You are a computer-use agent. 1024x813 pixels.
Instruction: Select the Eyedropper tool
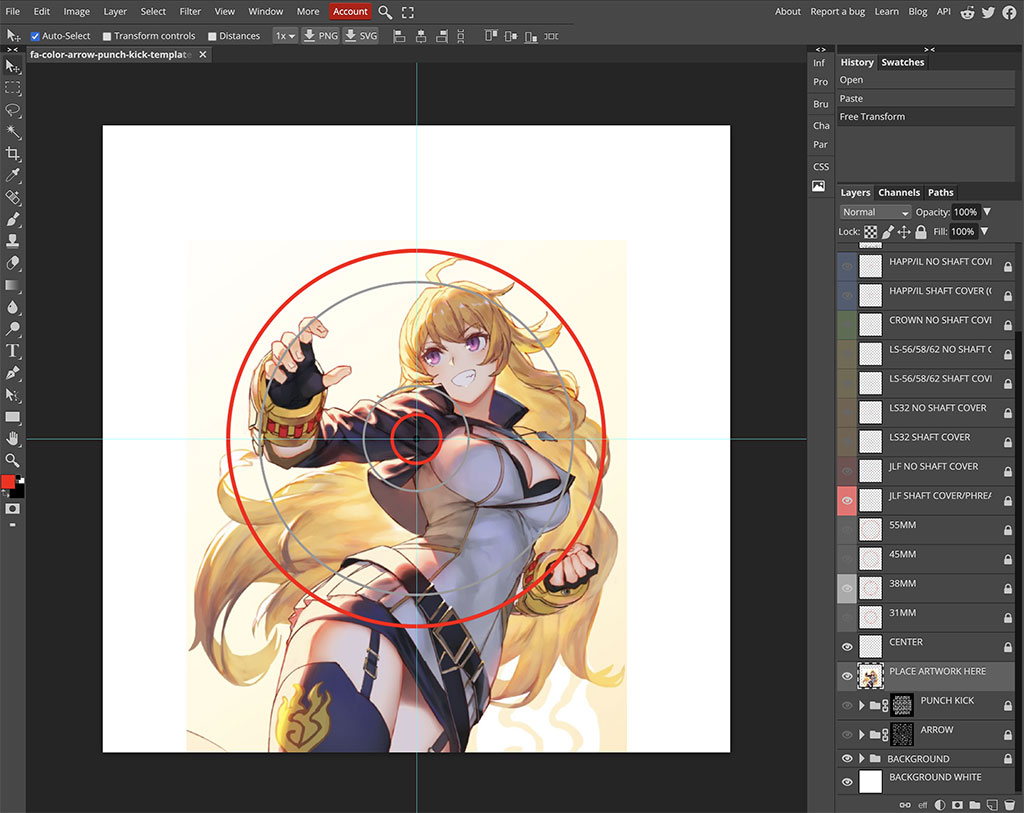(x=12, y=175)
